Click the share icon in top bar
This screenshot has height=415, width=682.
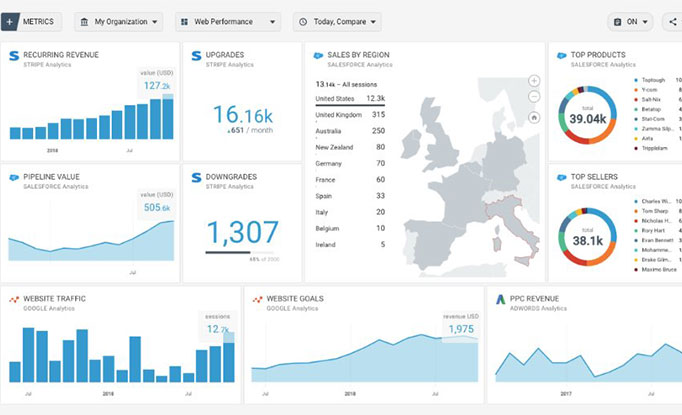coord(672,21)
